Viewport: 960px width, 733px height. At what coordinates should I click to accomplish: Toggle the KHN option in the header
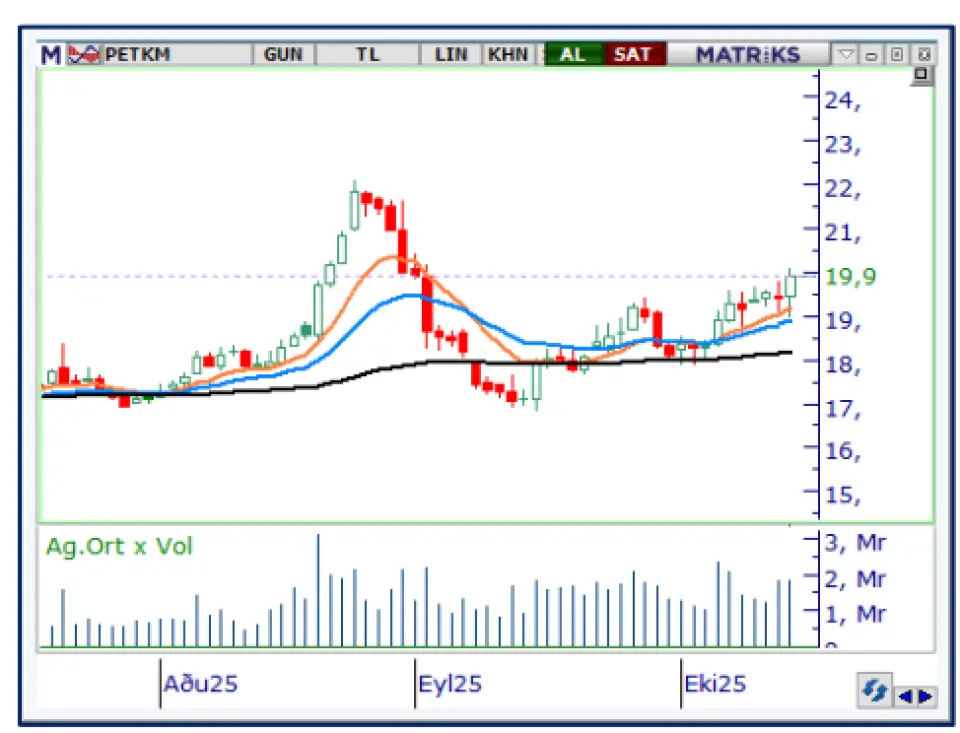pyautogui.click(x=508, y=54)
